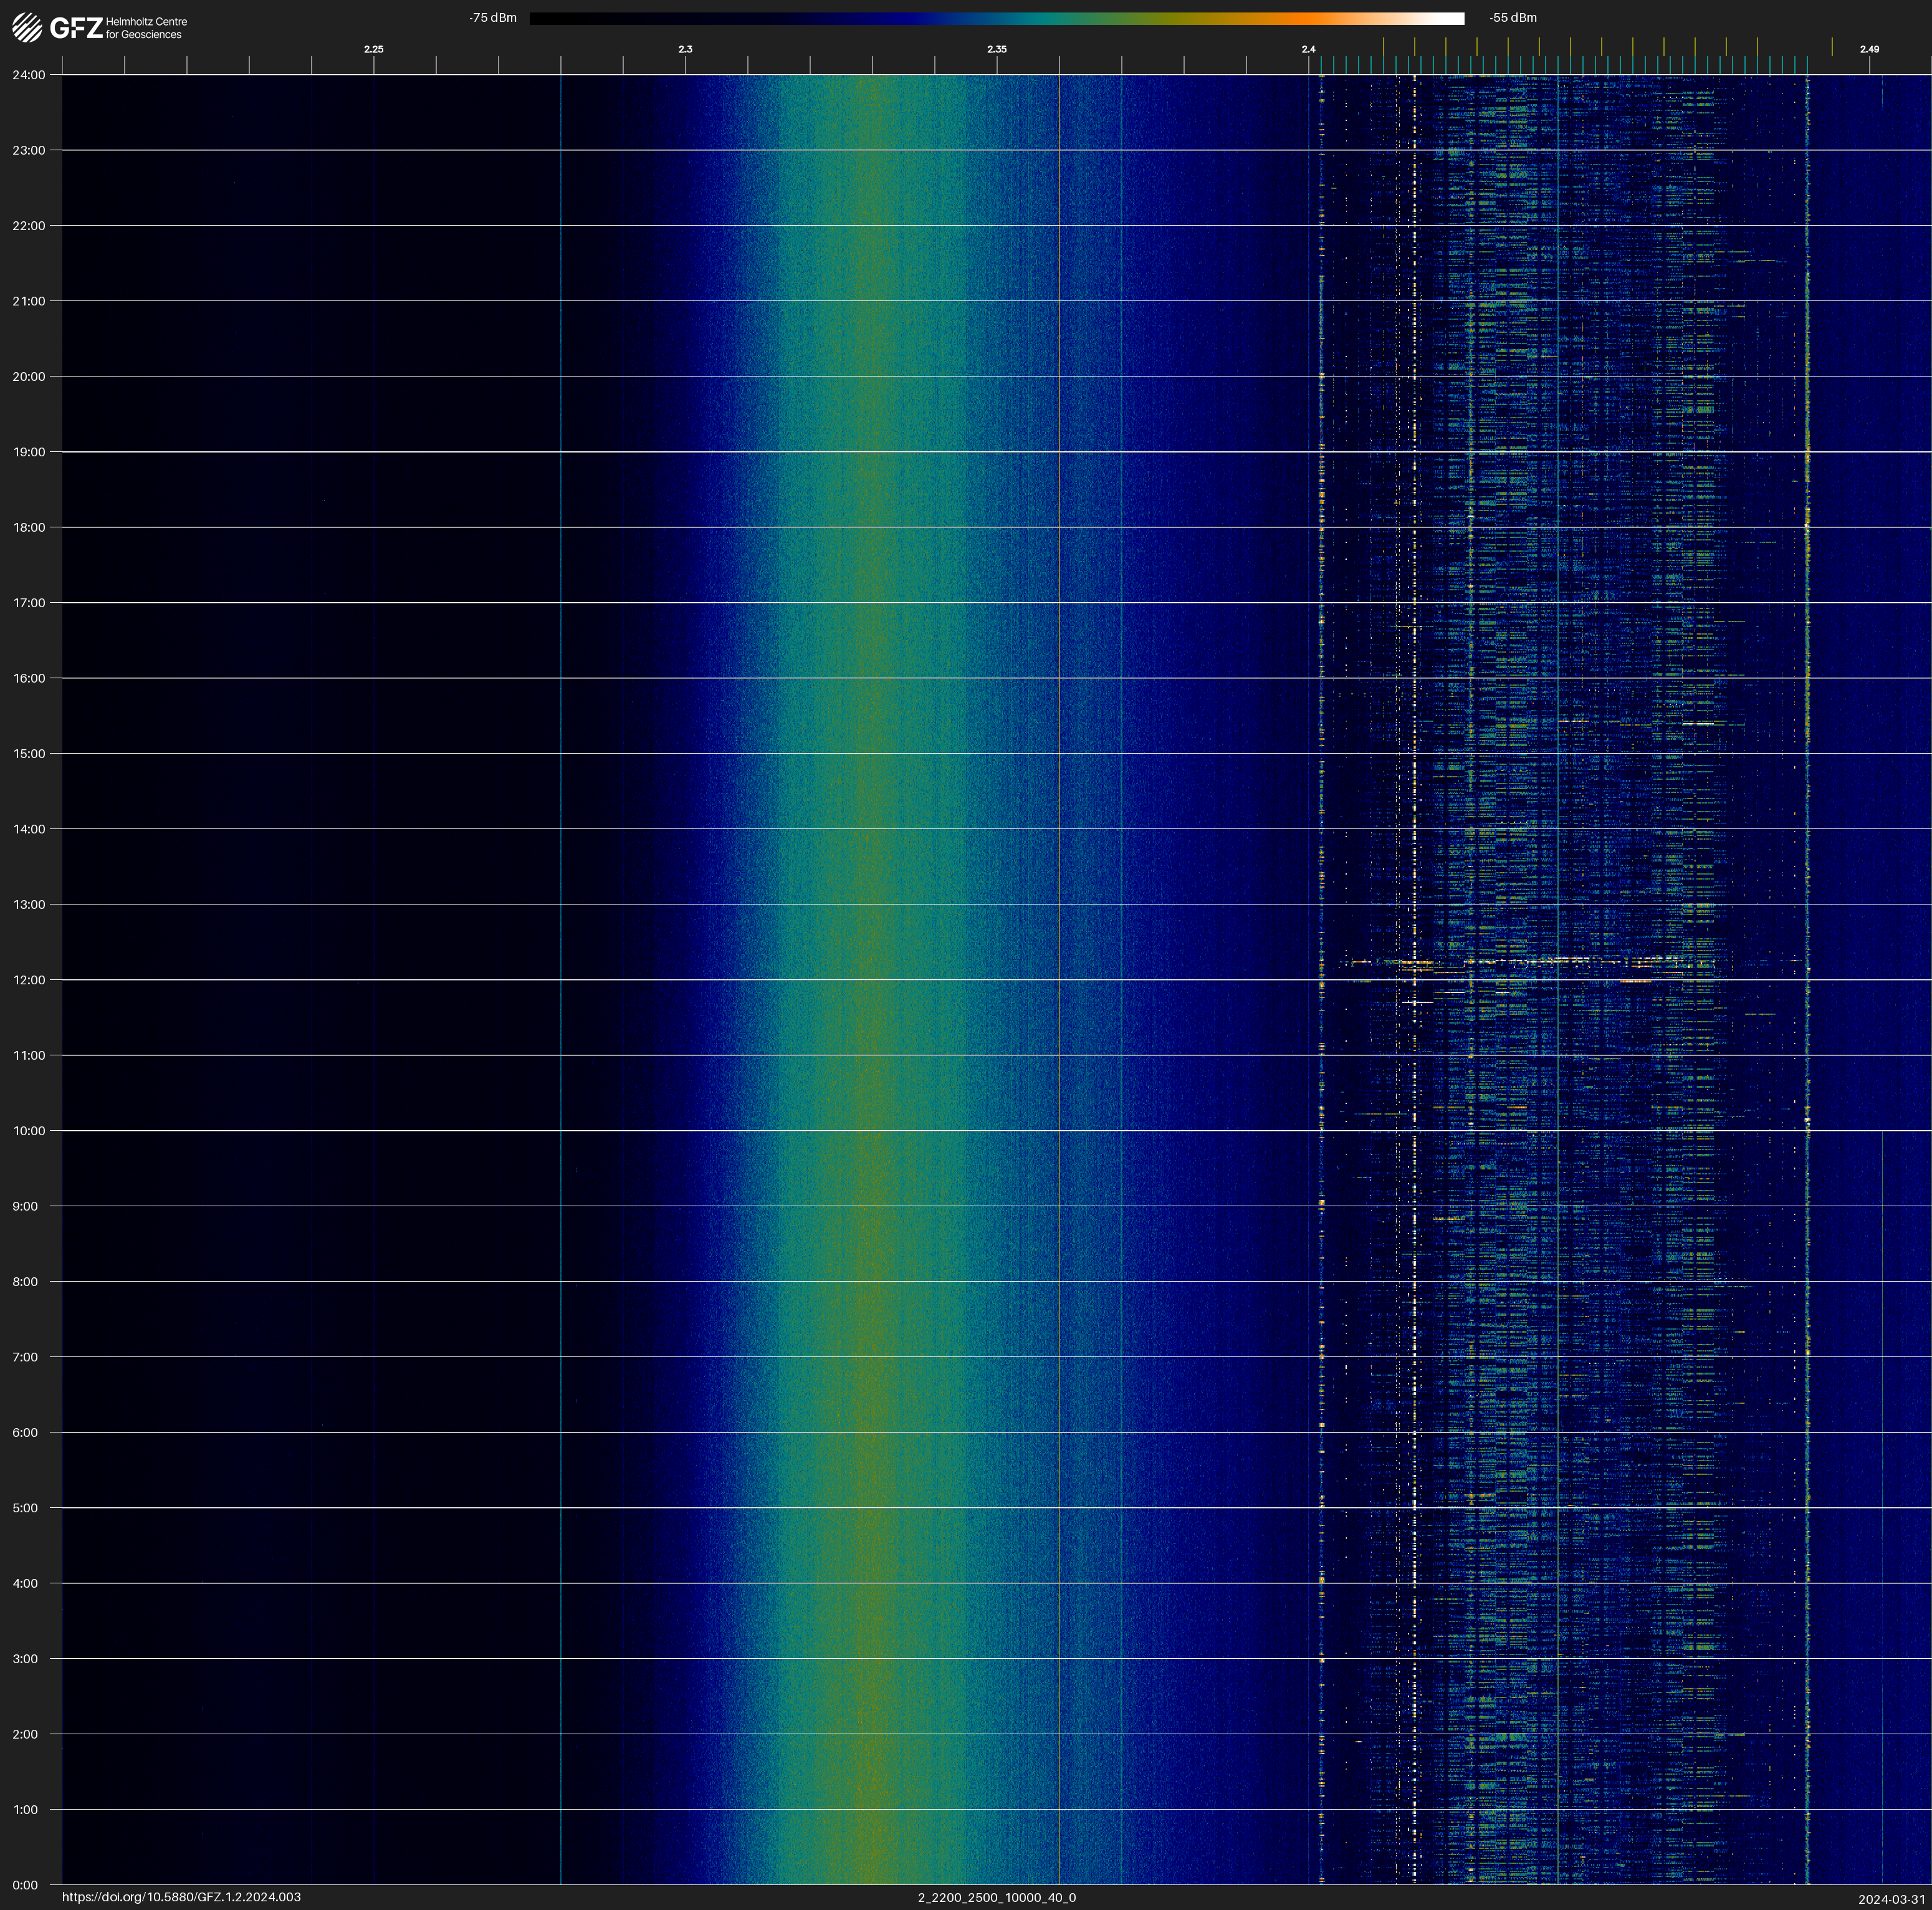Click the 12:00 time axis label
1932x1910 pixels.
29,980
